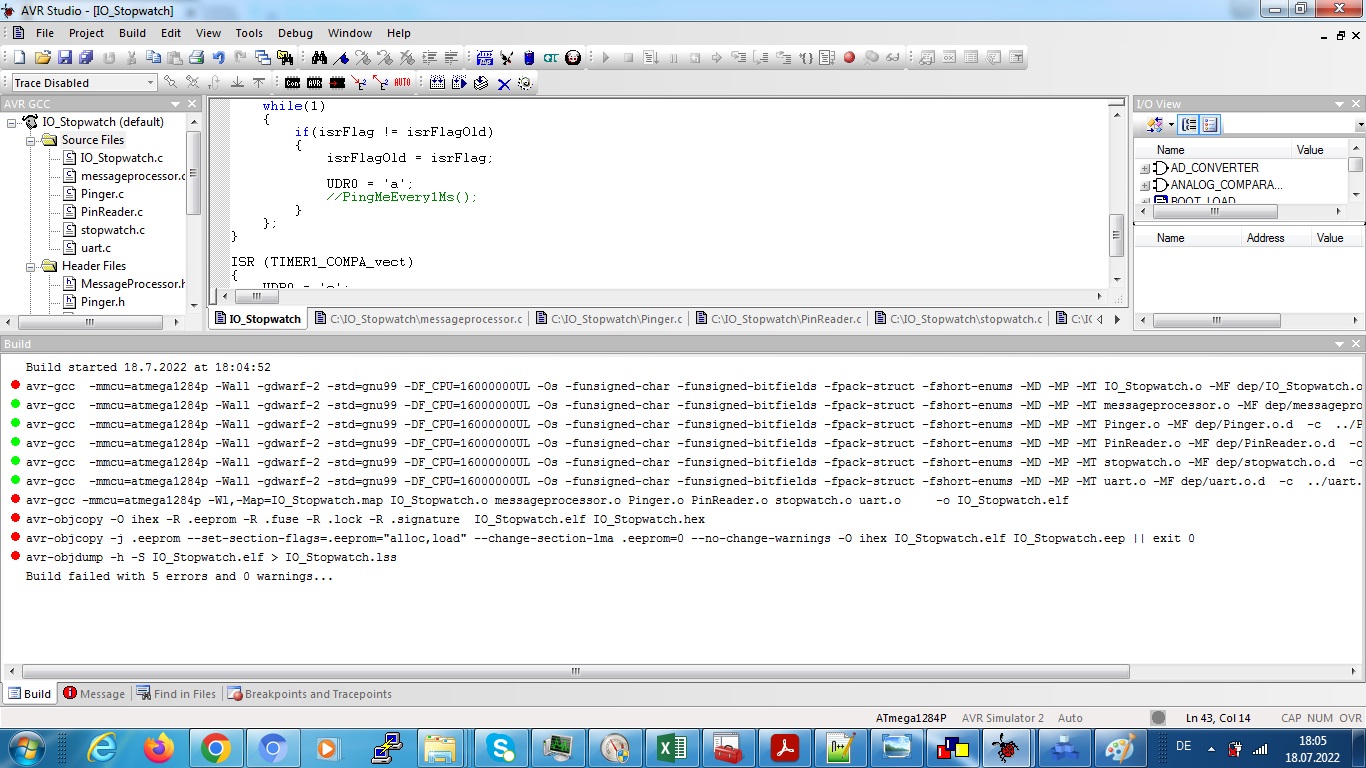Select Pinger.h in Header Files
1366x768 pixels.
click(x=102, y=302)
